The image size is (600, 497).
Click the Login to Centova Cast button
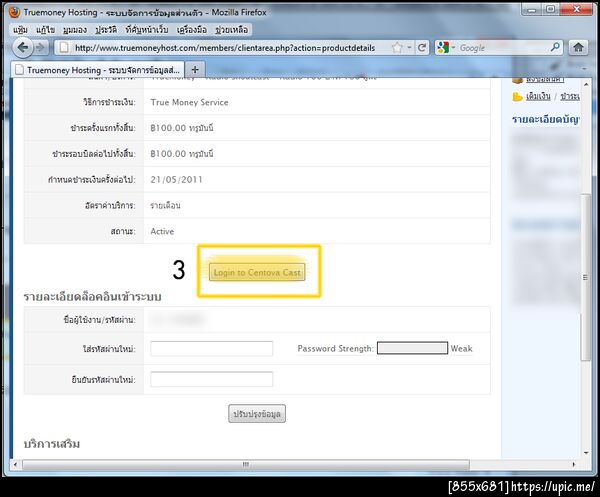tap(257, 272)
